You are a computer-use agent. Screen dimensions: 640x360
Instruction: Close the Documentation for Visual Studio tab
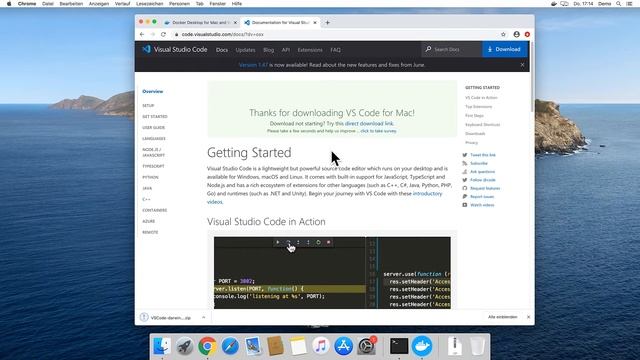pos(315,23)
